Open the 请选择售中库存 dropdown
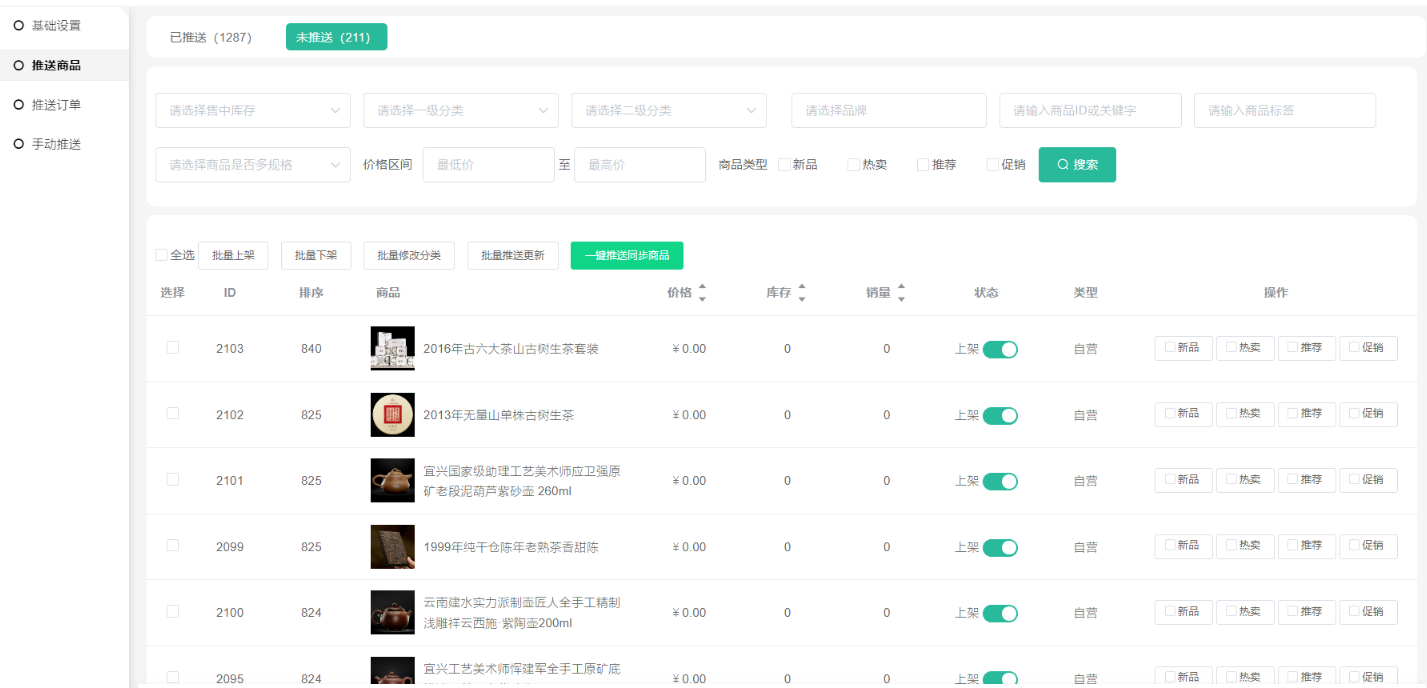Screen dimensions: 1427x688 [x=253, y=111]
